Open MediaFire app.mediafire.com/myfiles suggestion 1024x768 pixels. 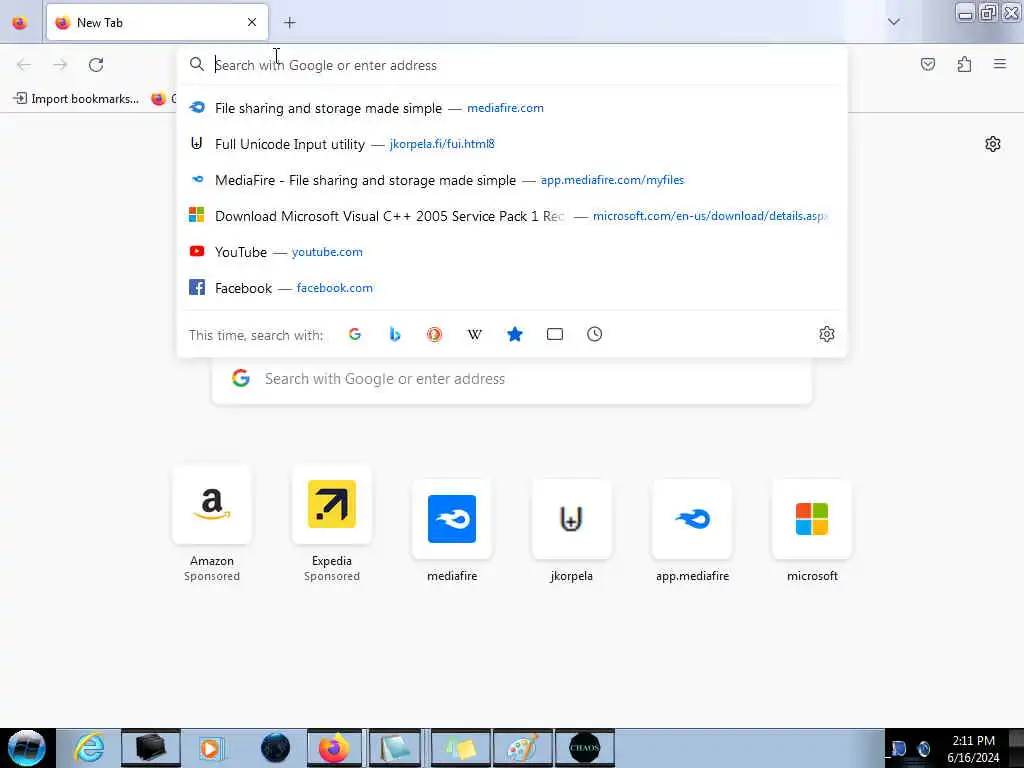coord(512,180)
